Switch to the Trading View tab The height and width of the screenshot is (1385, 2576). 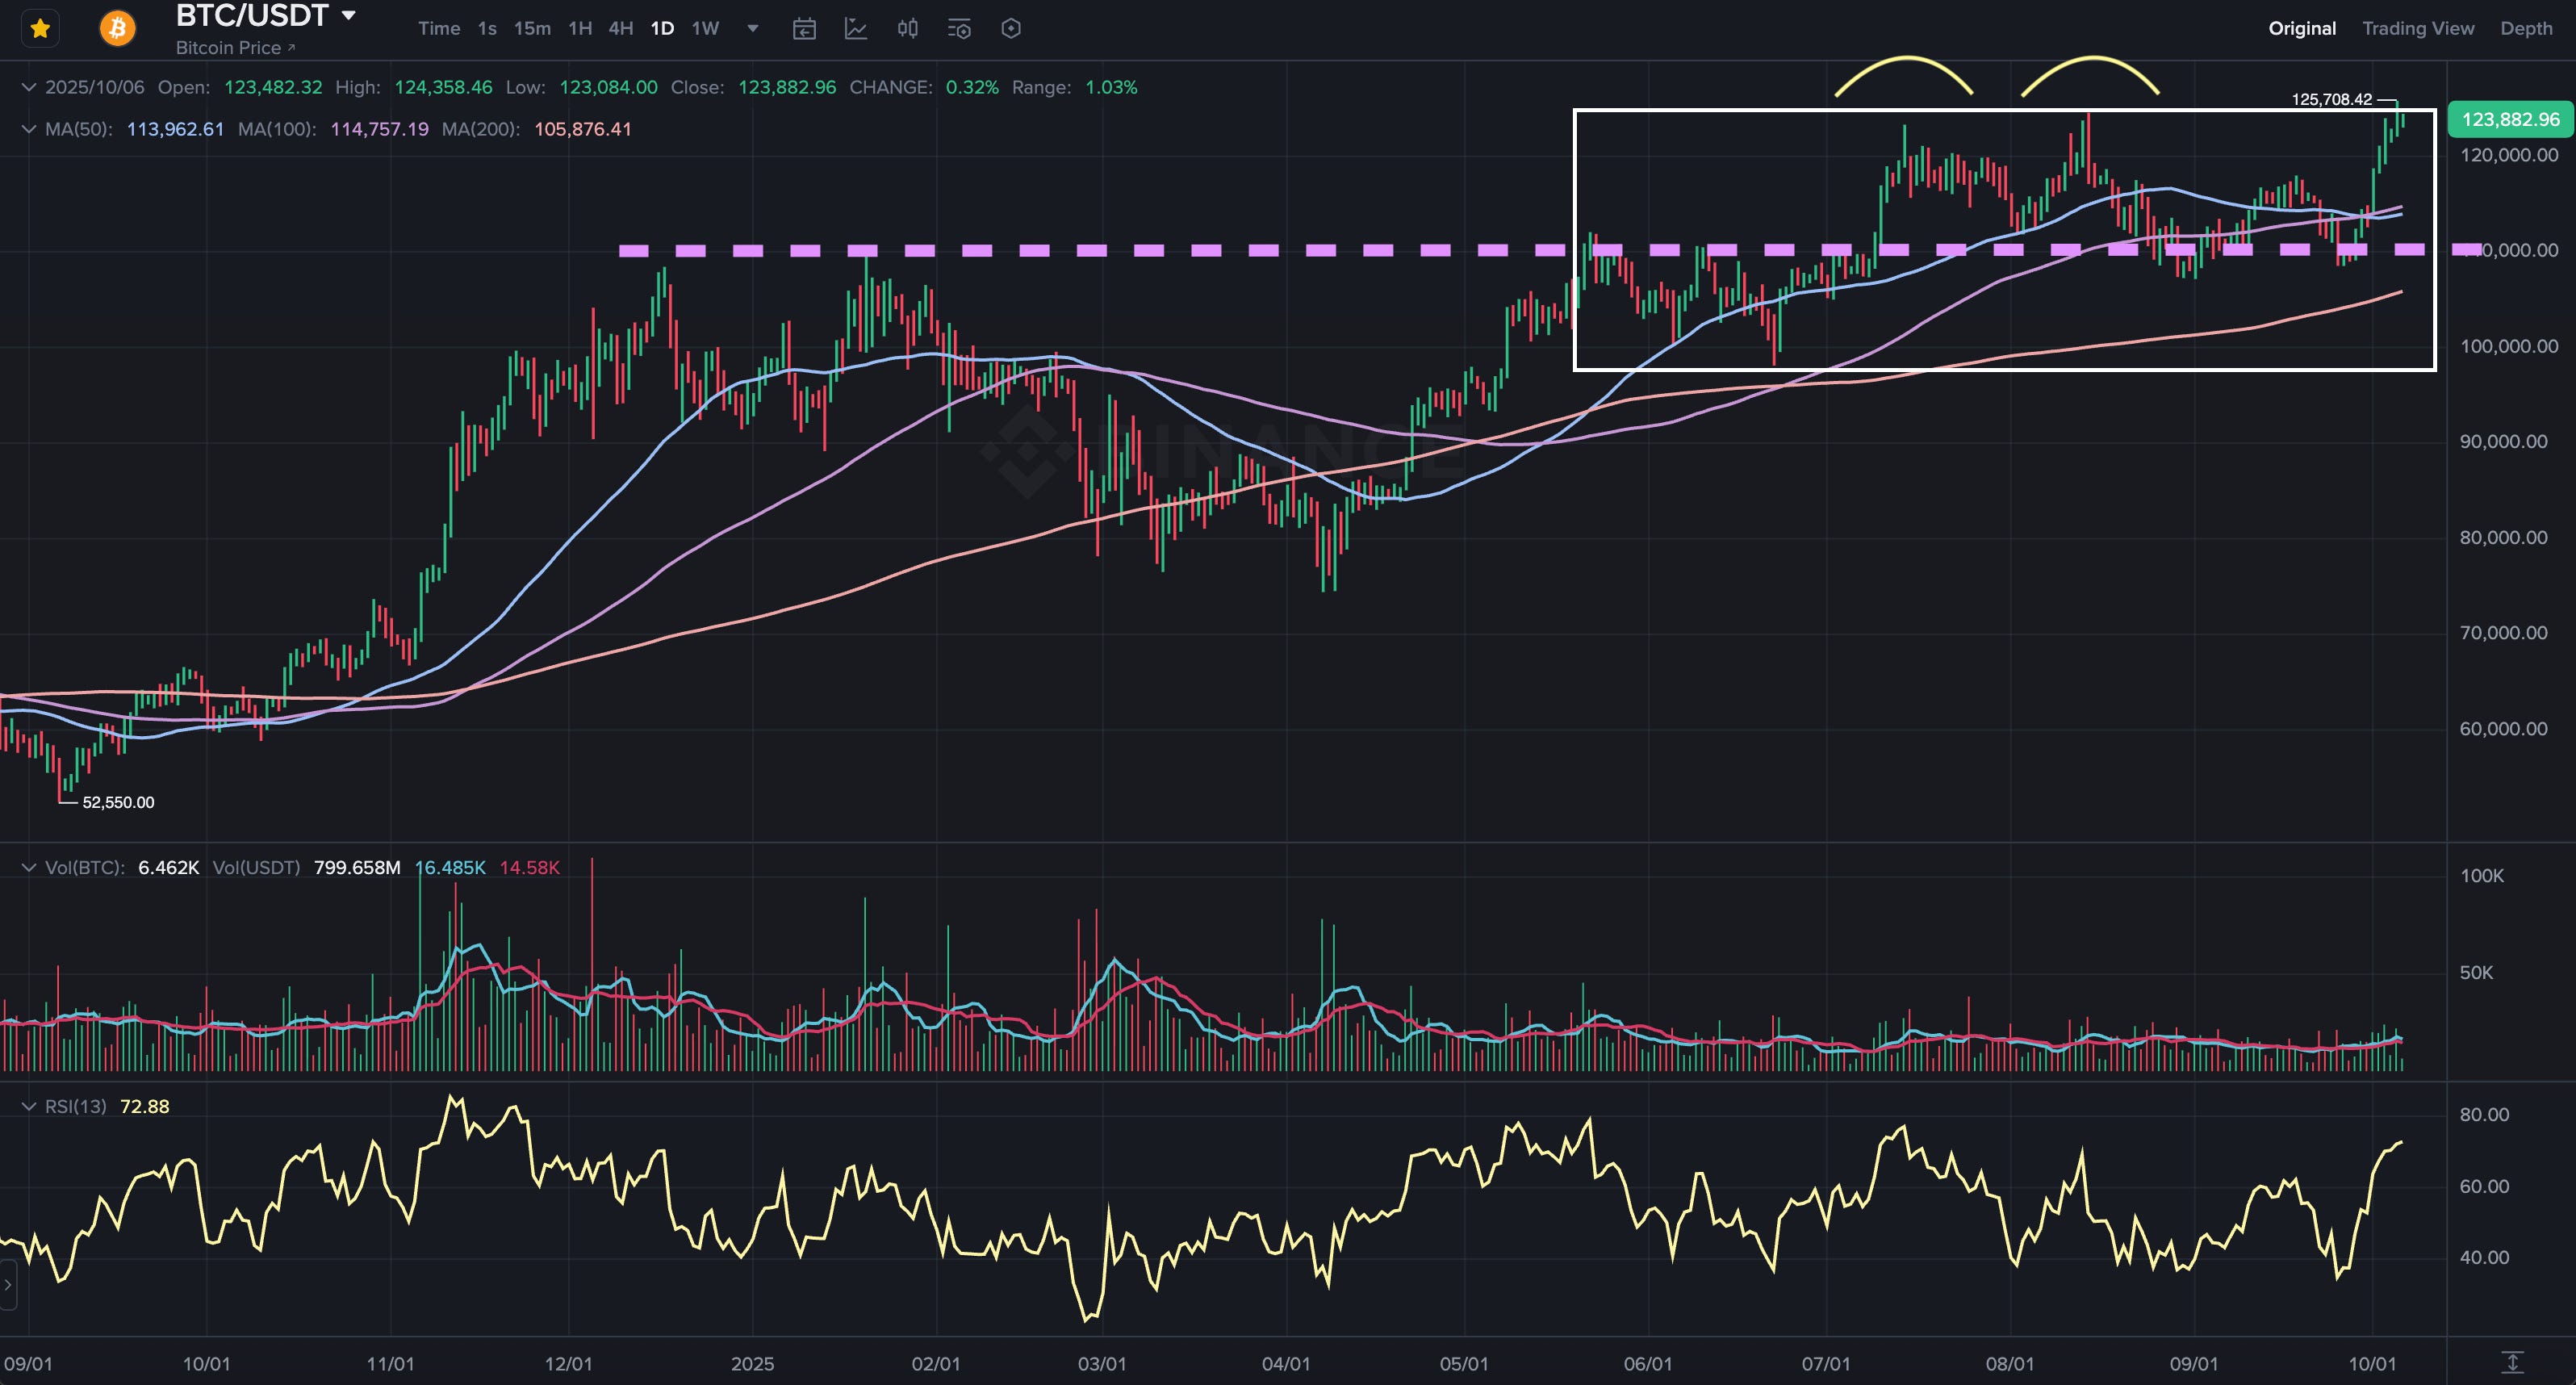coord(2417,28)
